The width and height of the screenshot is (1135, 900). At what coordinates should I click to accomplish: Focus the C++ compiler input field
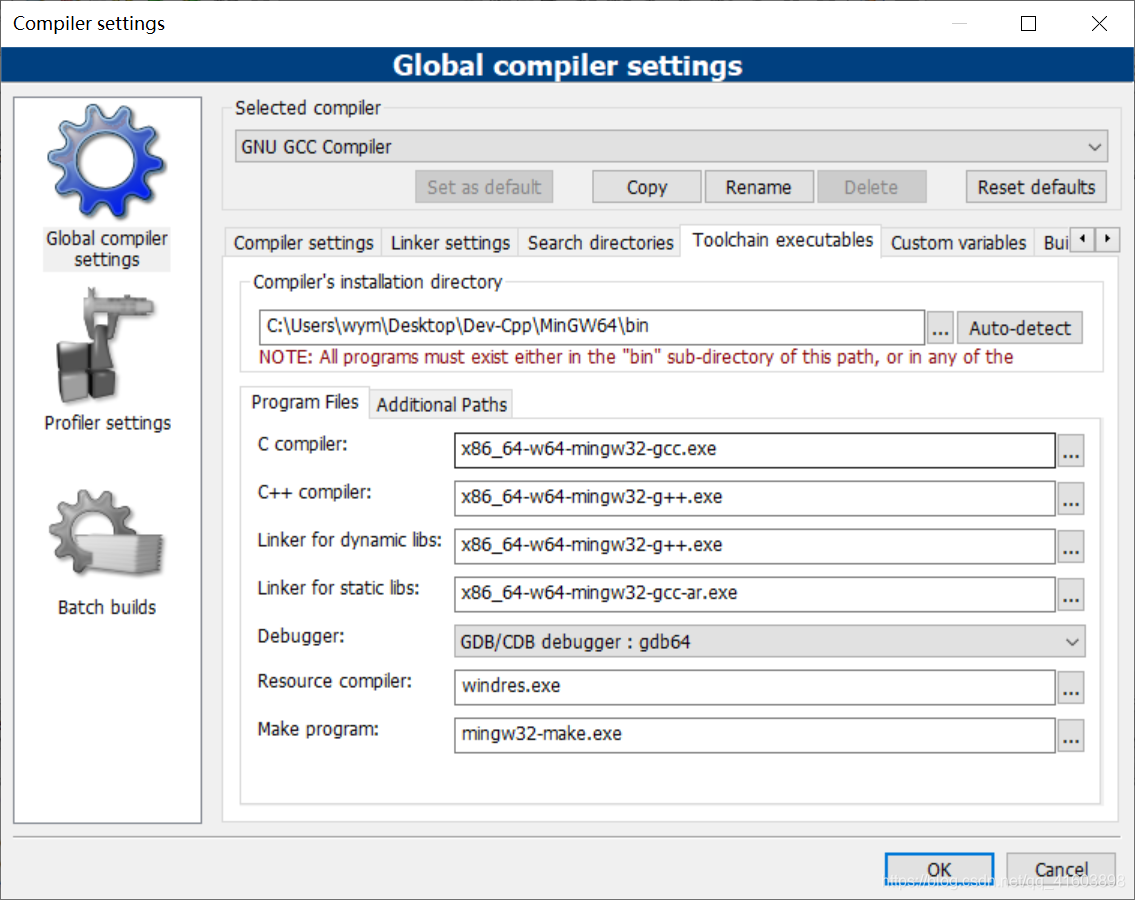(754, 498)
